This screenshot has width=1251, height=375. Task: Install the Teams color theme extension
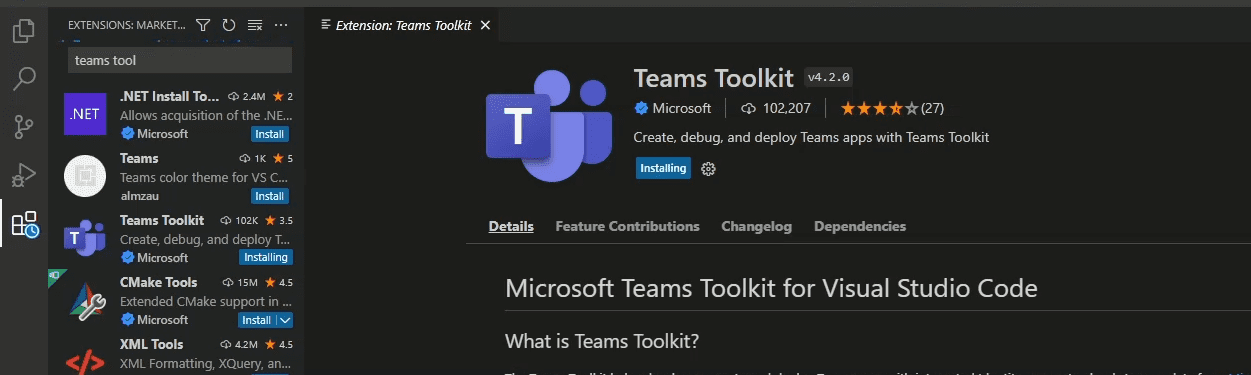[x=270, y=196]
